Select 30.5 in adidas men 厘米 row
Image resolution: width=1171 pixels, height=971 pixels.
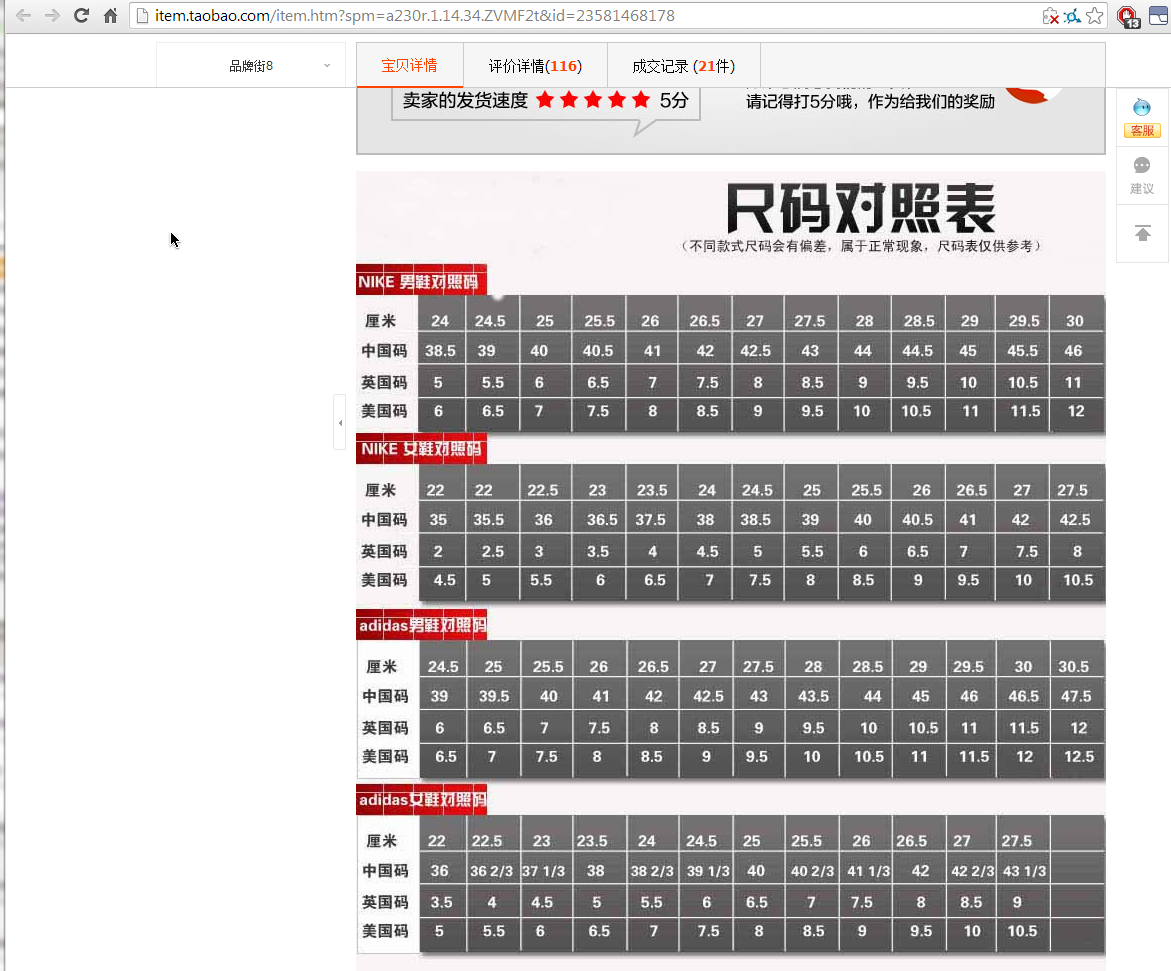click(1073, 666)
